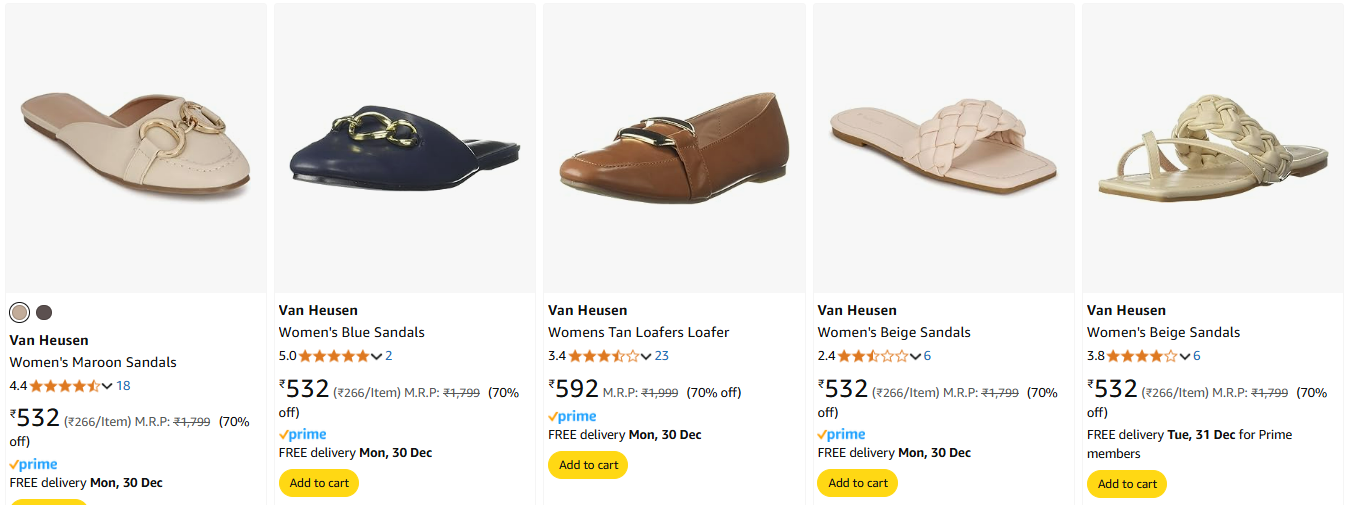
Task: Click the five-star rating of Women's Blue Sandals
Action: (x=334, y=356)
